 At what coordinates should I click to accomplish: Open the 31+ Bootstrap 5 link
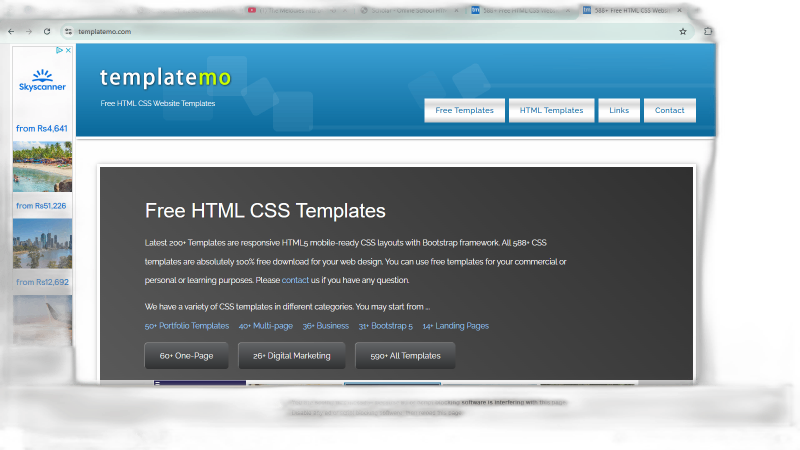coord(385,326)
